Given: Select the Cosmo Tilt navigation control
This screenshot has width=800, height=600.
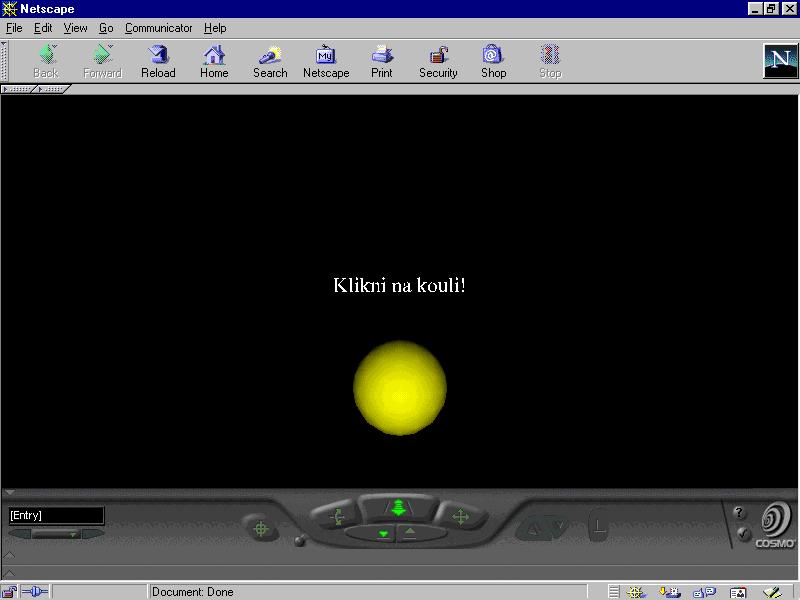Looking at the screenshot, I should click(334, 516).
